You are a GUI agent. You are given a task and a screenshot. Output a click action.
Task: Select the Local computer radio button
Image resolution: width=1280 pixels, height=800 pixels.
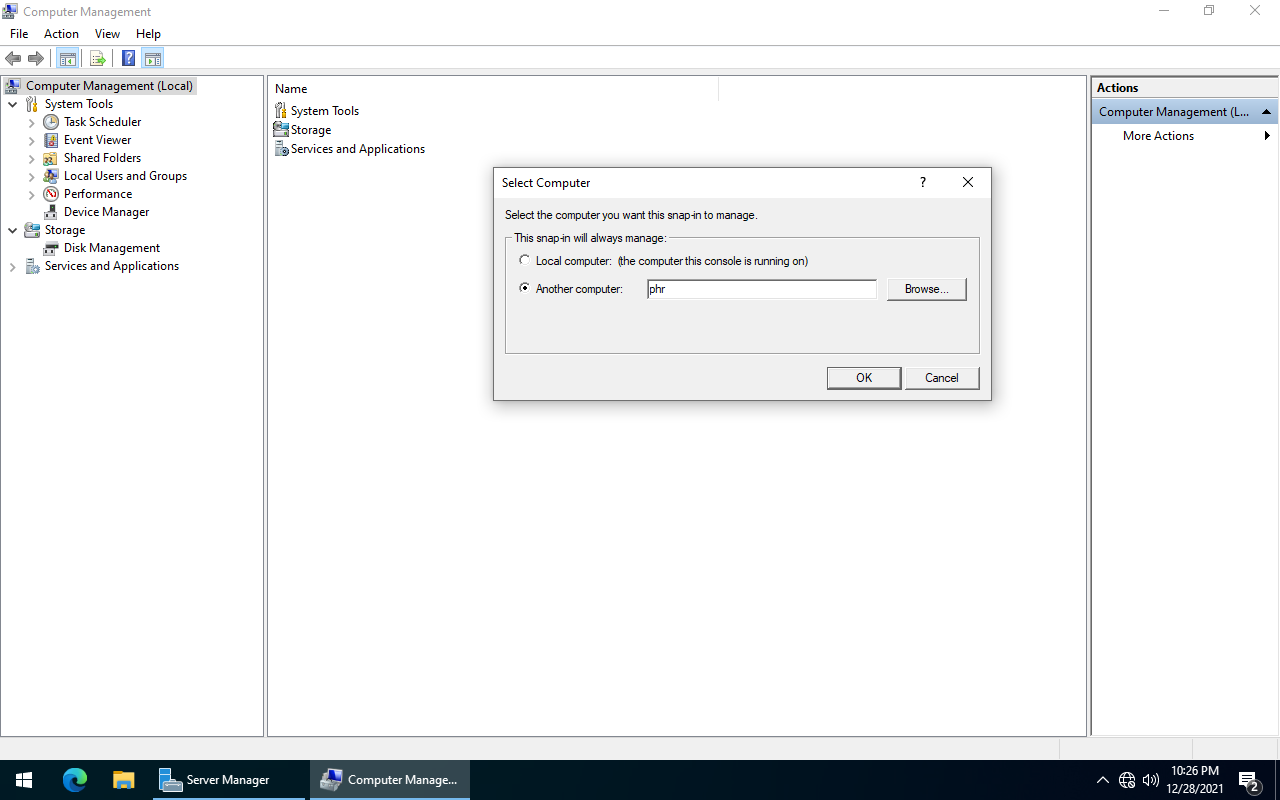click(524, 259)
